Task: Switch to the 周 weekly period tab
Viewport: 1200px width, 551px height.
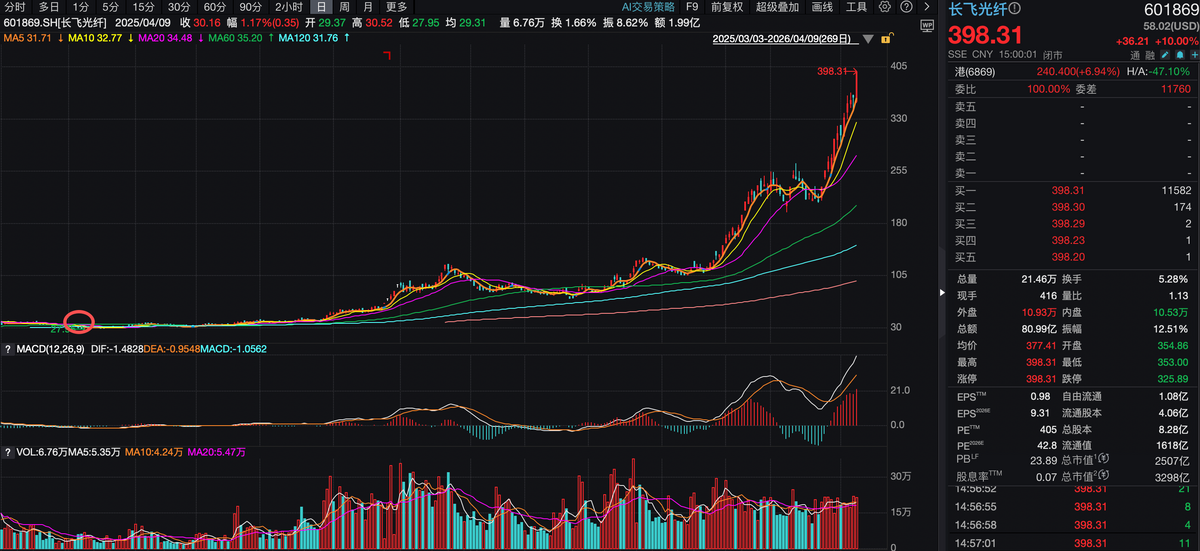Action: point(344,7)
